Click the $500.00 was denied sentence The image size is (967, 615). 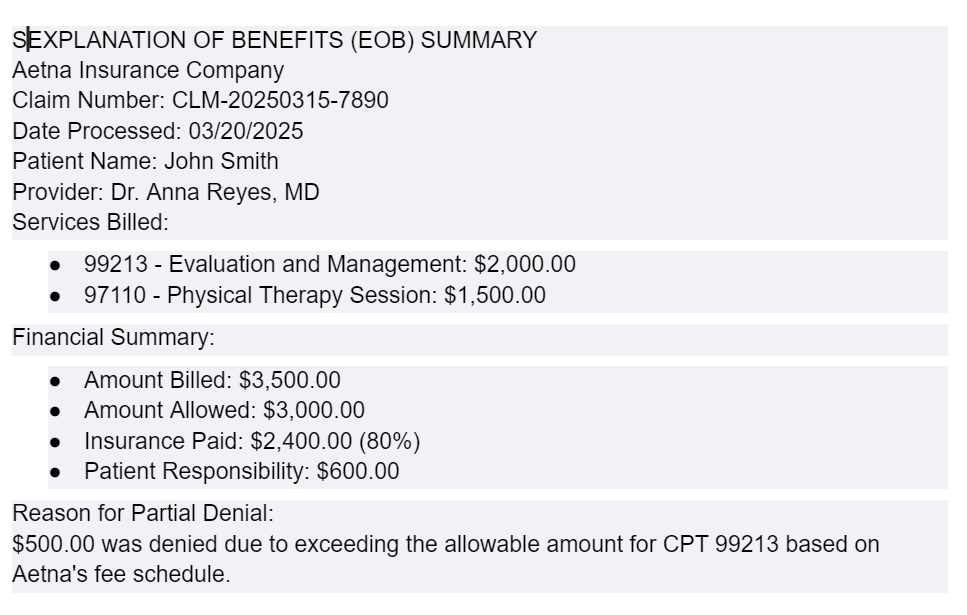click(x=446, y=559)
